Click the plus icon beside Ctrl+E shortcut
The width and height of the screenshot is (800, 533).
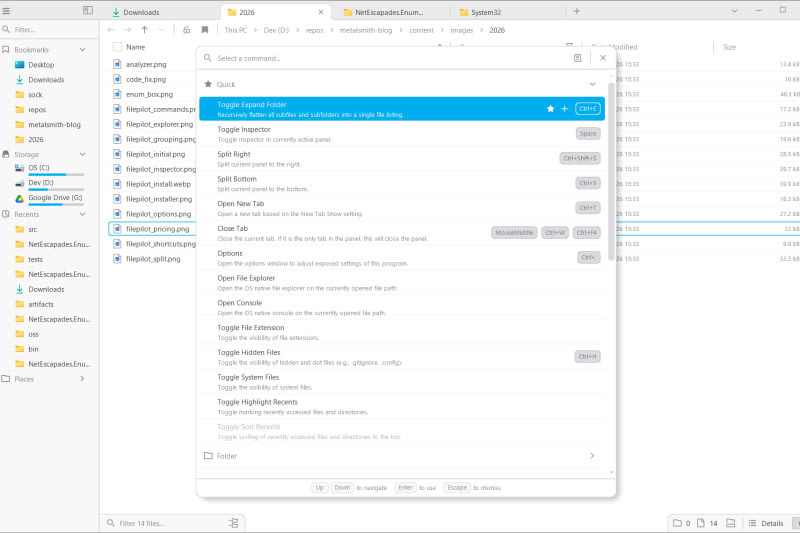pos(564,108)
